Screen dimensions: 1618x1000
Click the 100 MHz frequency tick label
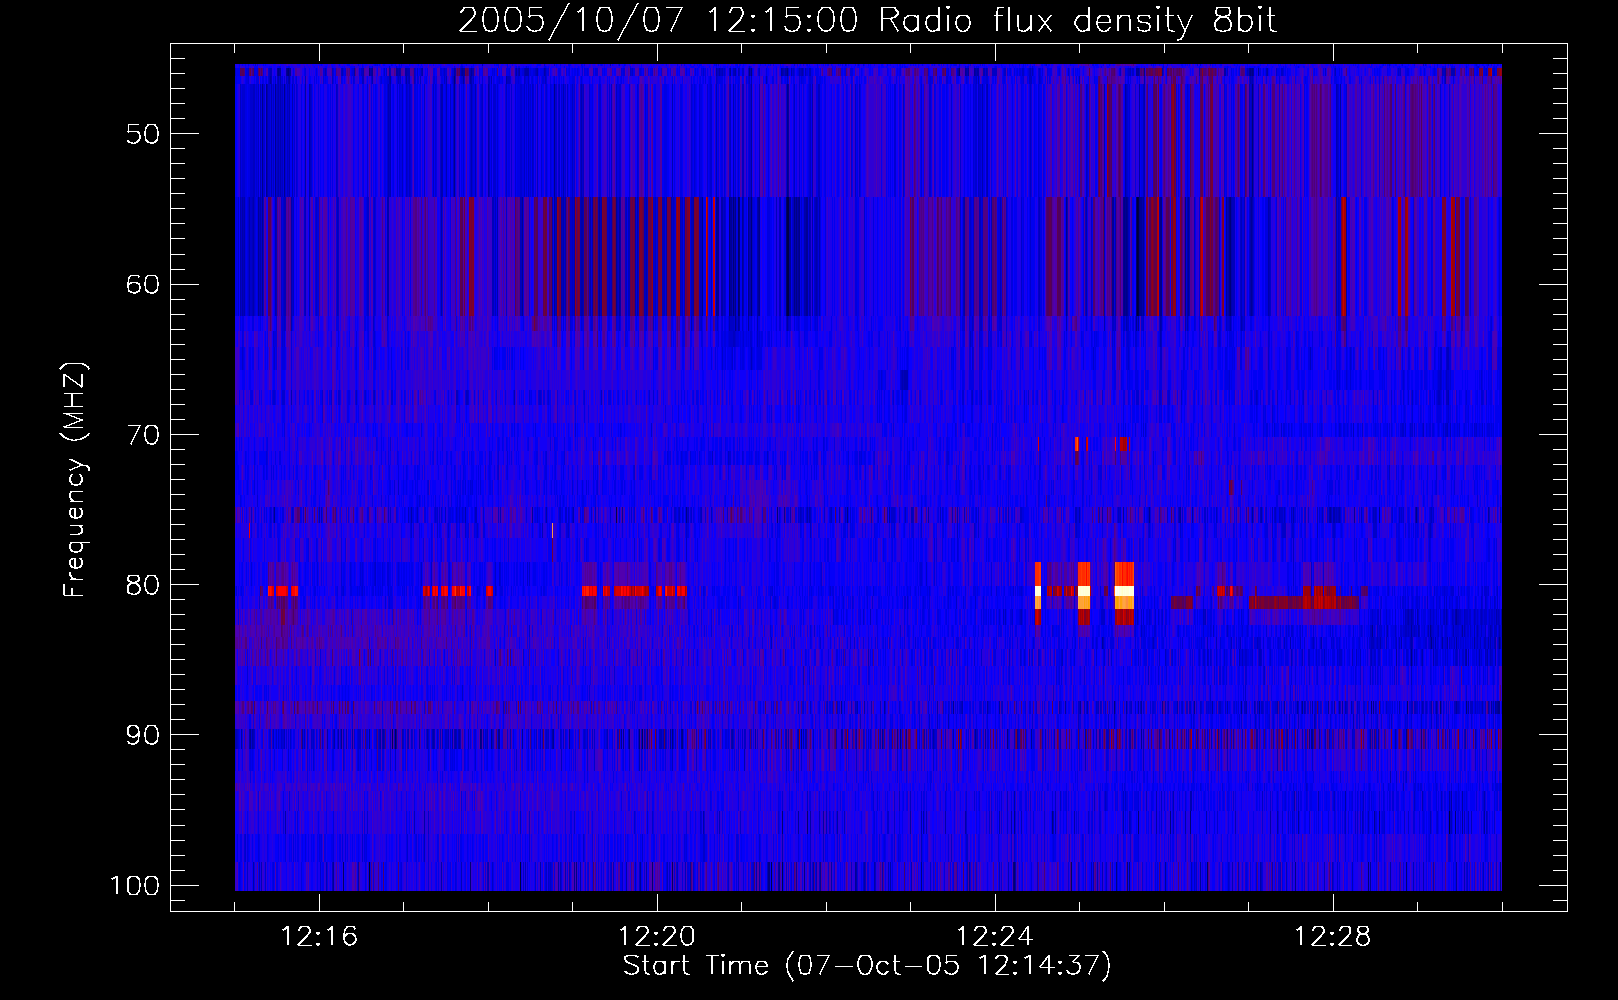click(x=134, y=886)
